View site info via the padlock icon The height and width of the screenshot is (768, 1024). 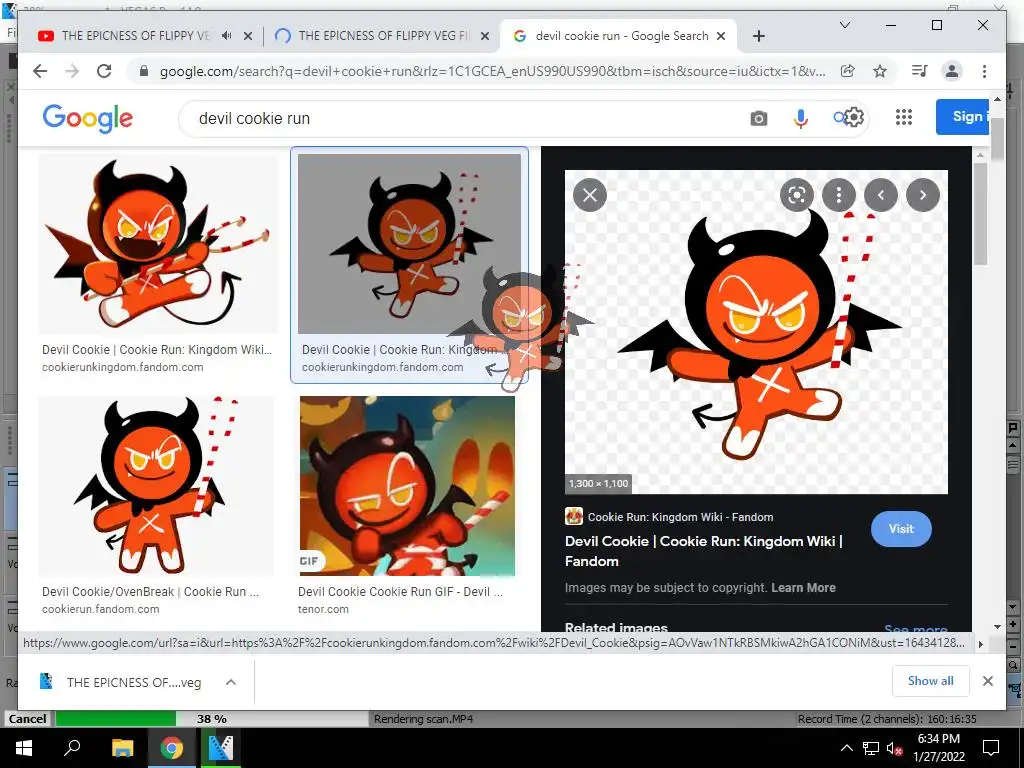click(x=144, y=71)
